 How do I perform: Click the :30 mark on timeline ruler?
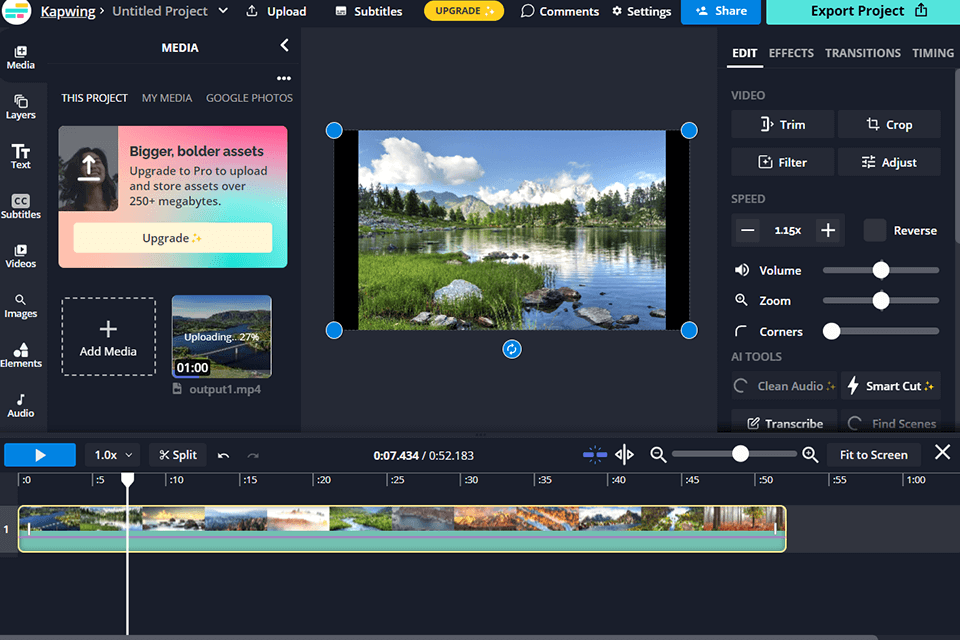point(470,480)
